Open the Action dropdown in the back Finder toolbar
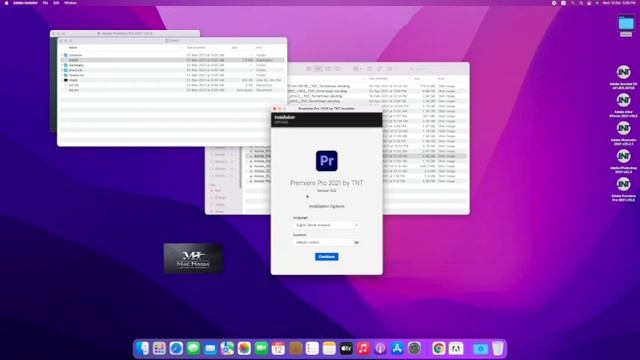Image resolution: width=640 pixels, height=360 pixels. [x=391, y=69]
